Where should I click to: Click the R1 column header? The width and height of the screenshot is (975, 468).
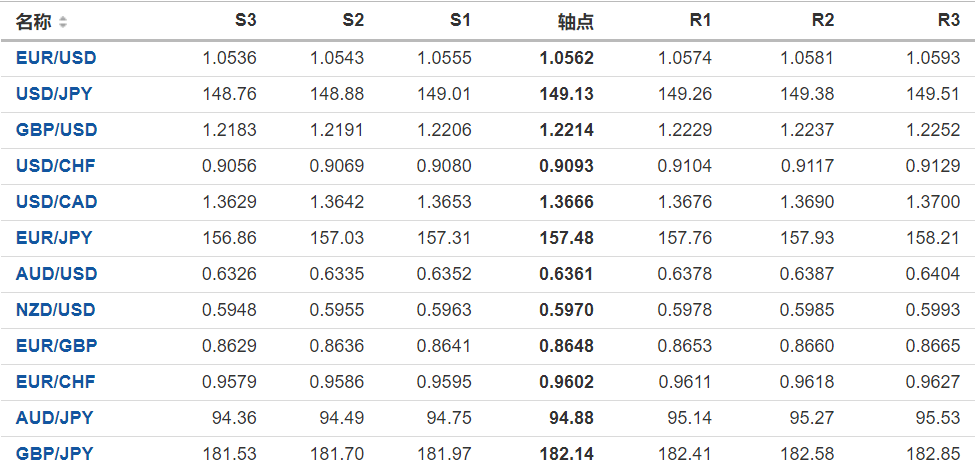tap(700, 21)
